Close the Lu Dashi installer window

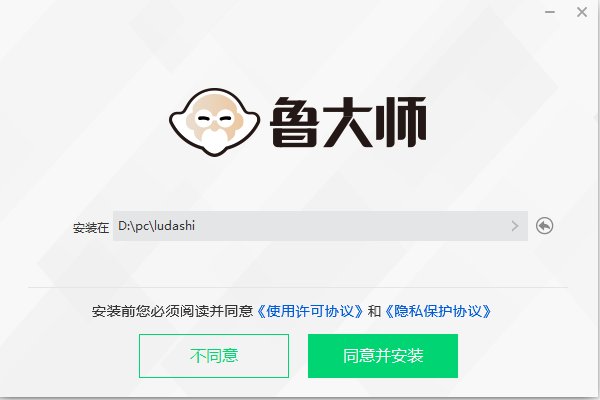(x=582, y=12)
